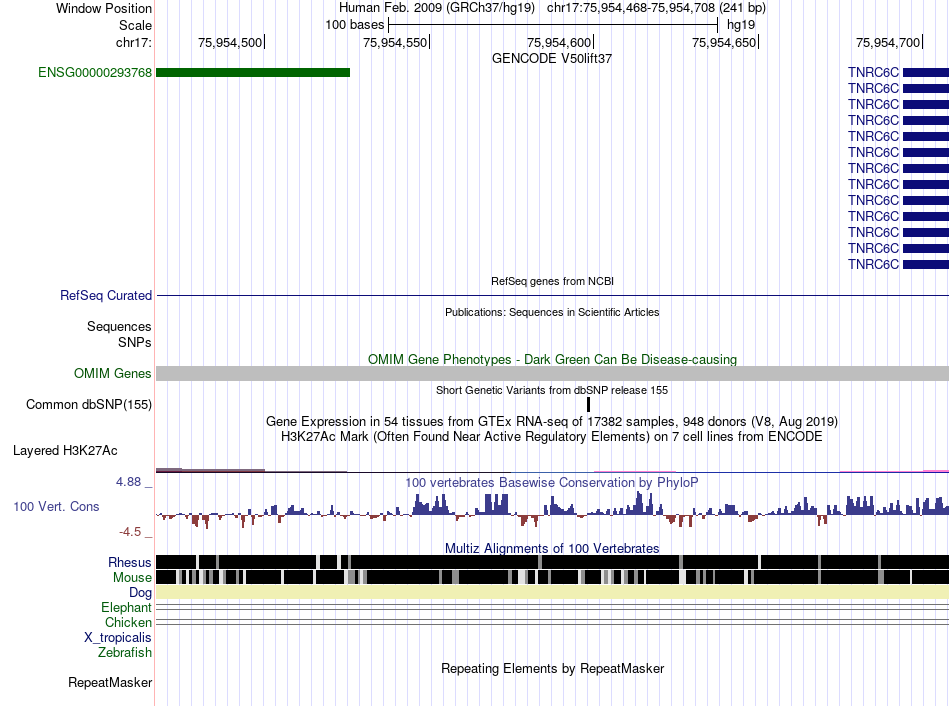
Task: Click the Zebrafish species label
Action: 125,653
